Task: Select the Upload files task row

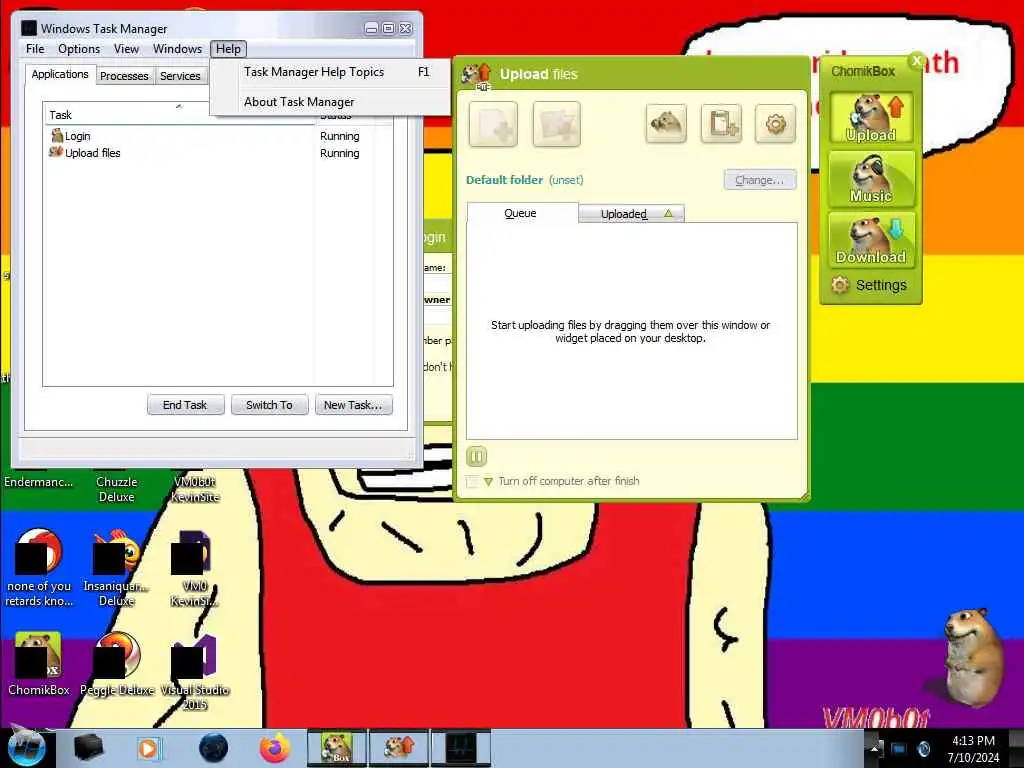Action: tap(217, 153)
